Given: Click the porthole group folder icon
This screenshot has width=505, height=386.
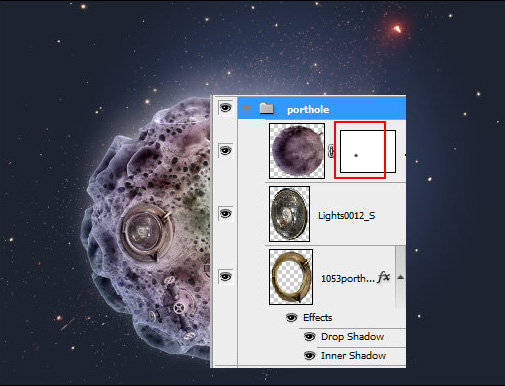Looking at the screenshot, I should [x=266, y=109].
